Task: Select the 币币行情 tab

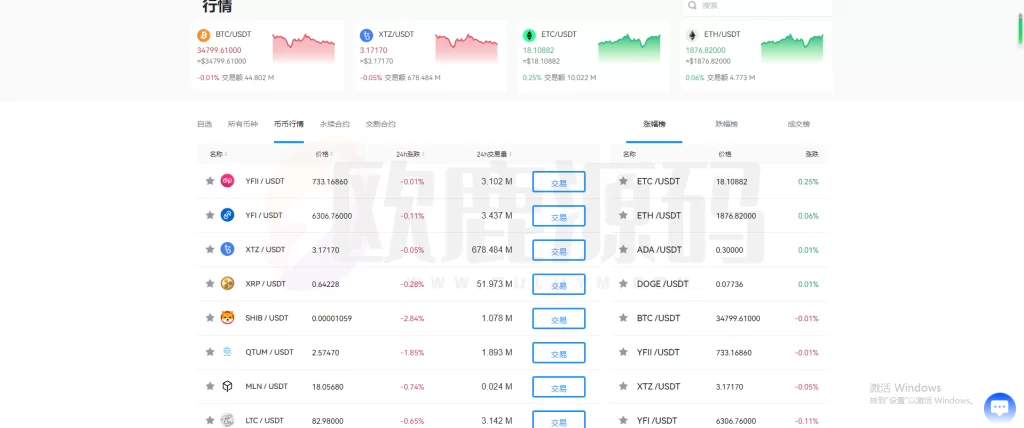Action: coord(289,124)
